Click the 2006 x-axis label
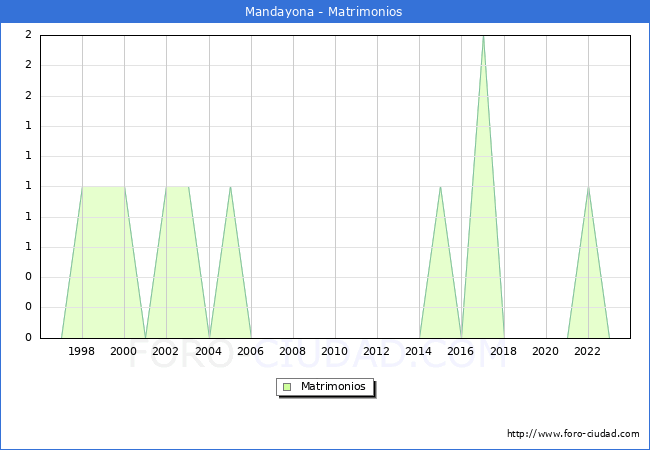Screen dimensions: 650x450 250,351
